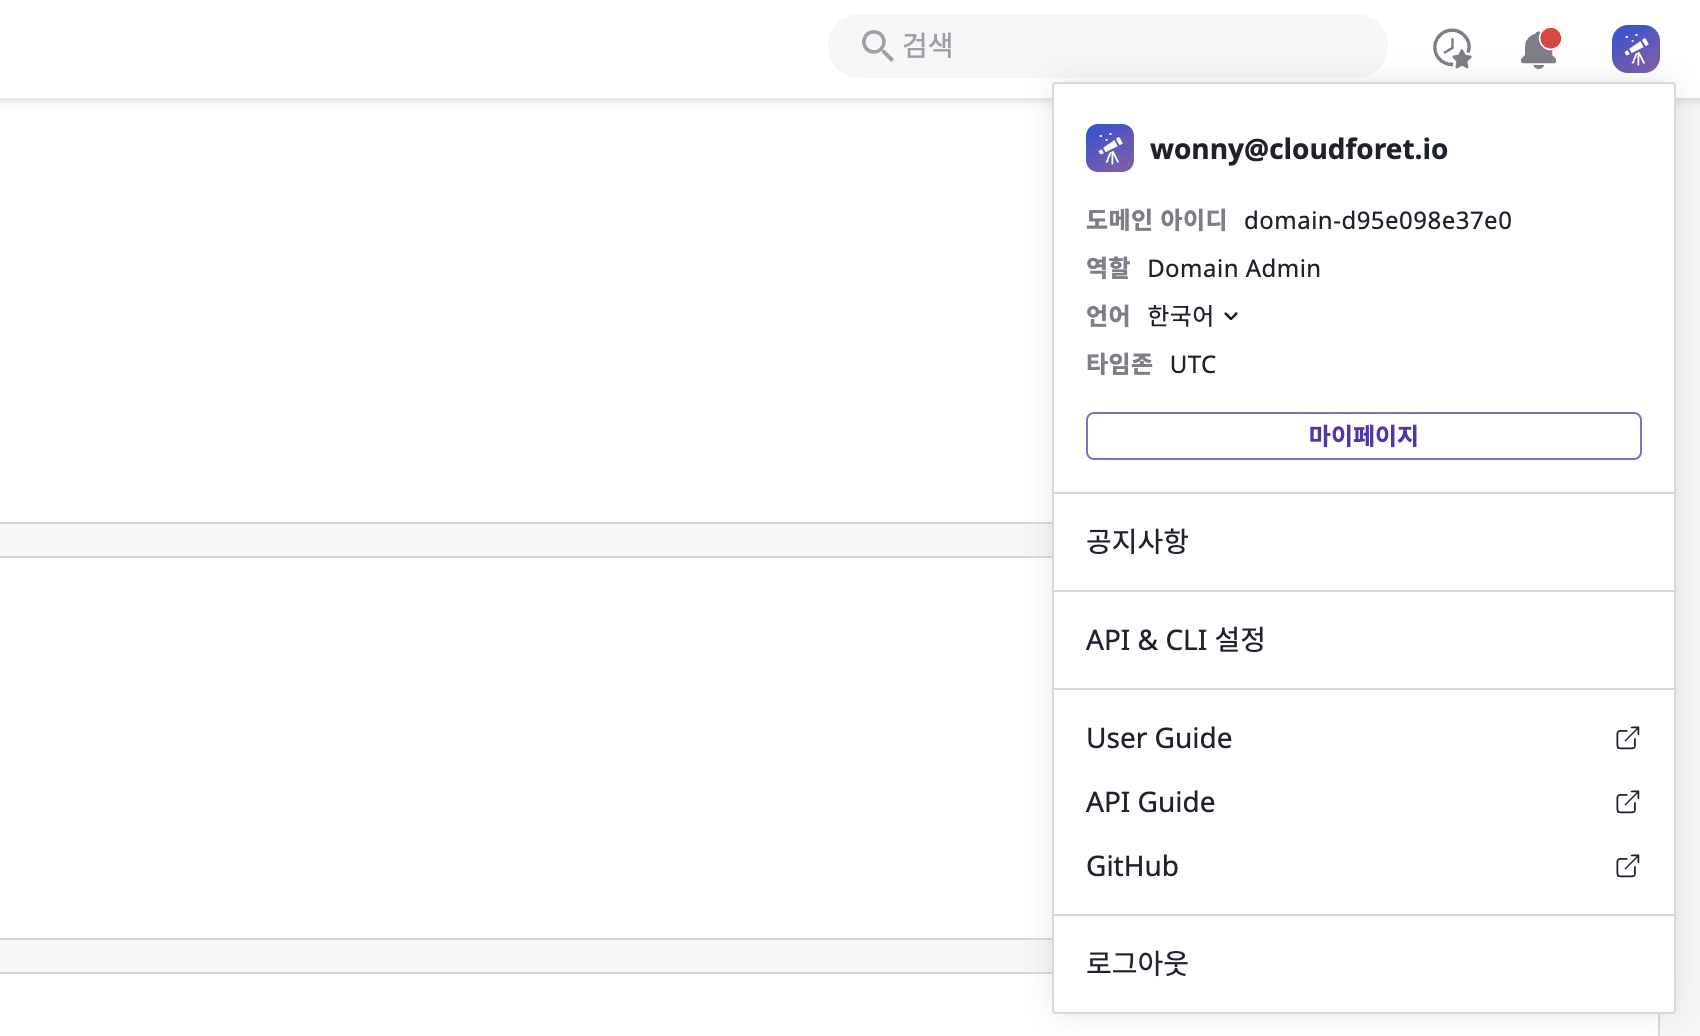Screen dimensions: 1700x1036
Task: Click the magnifier icon in search bar
Action: 877,45
